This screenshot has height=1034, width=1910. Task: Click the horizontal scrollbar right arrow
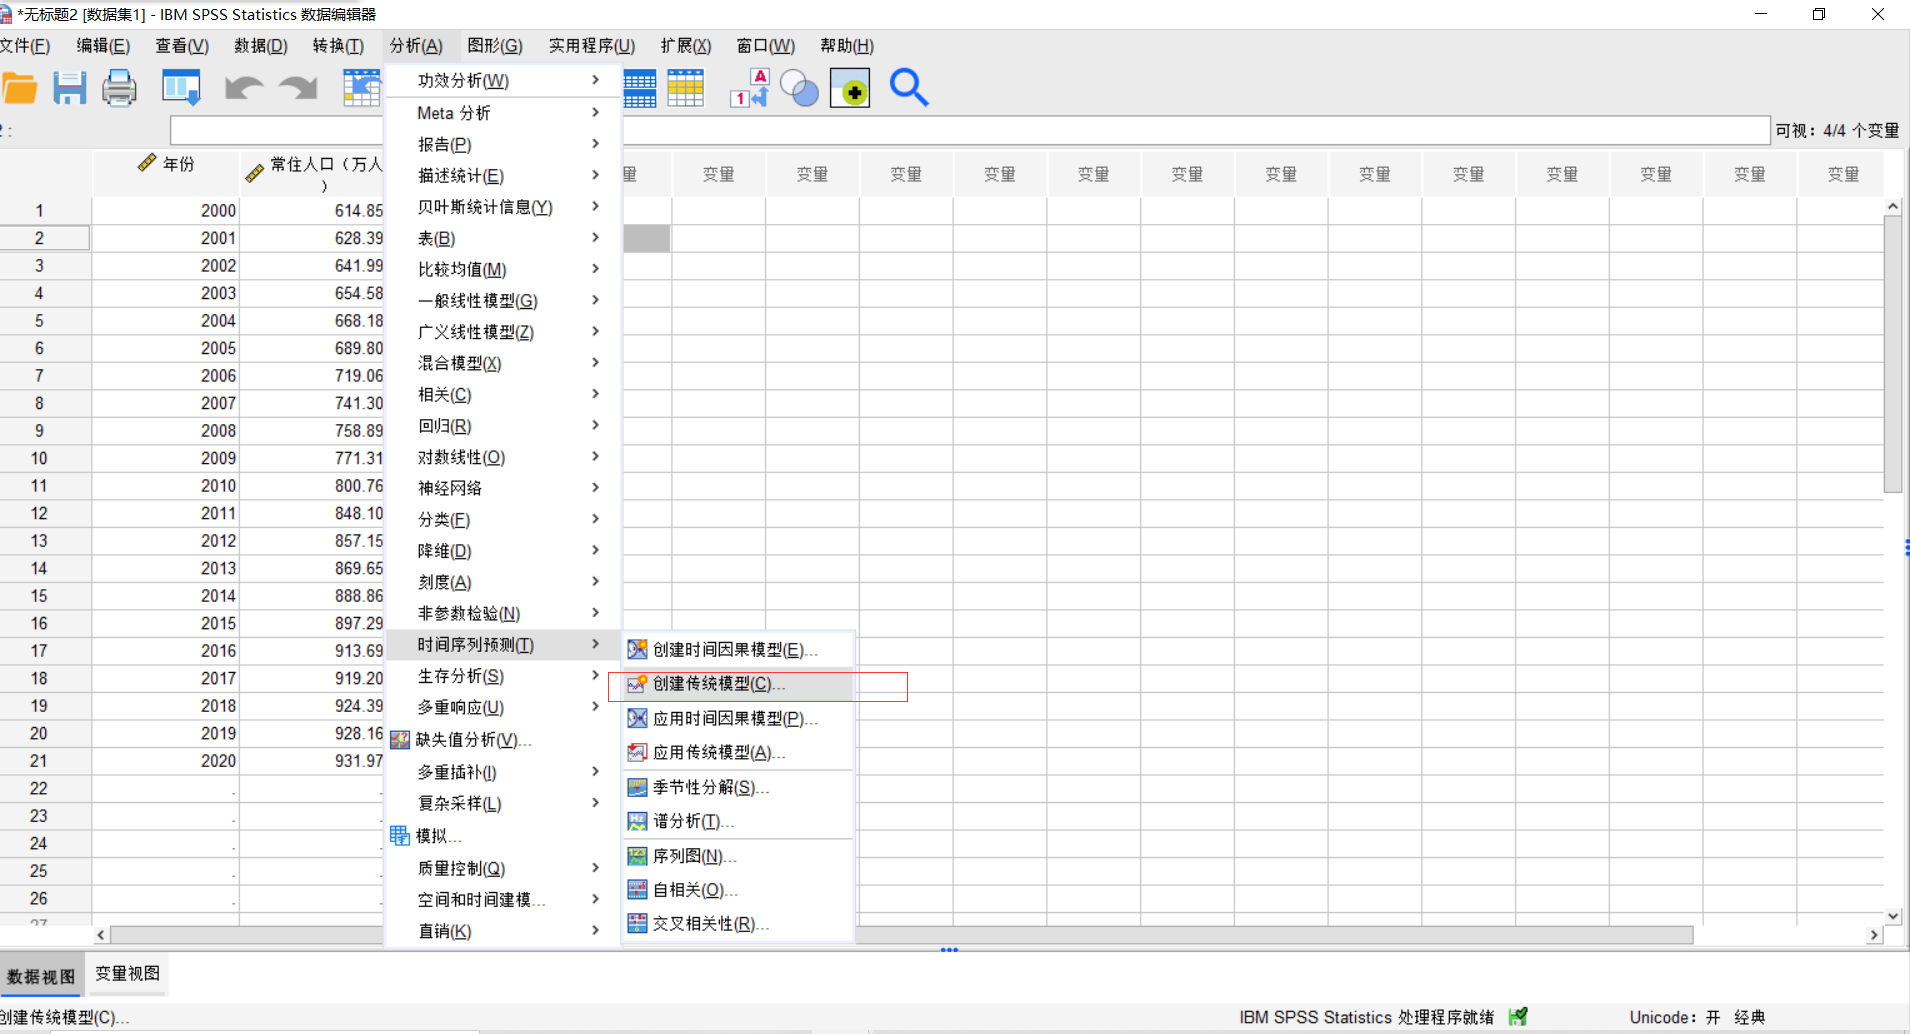1874,935
